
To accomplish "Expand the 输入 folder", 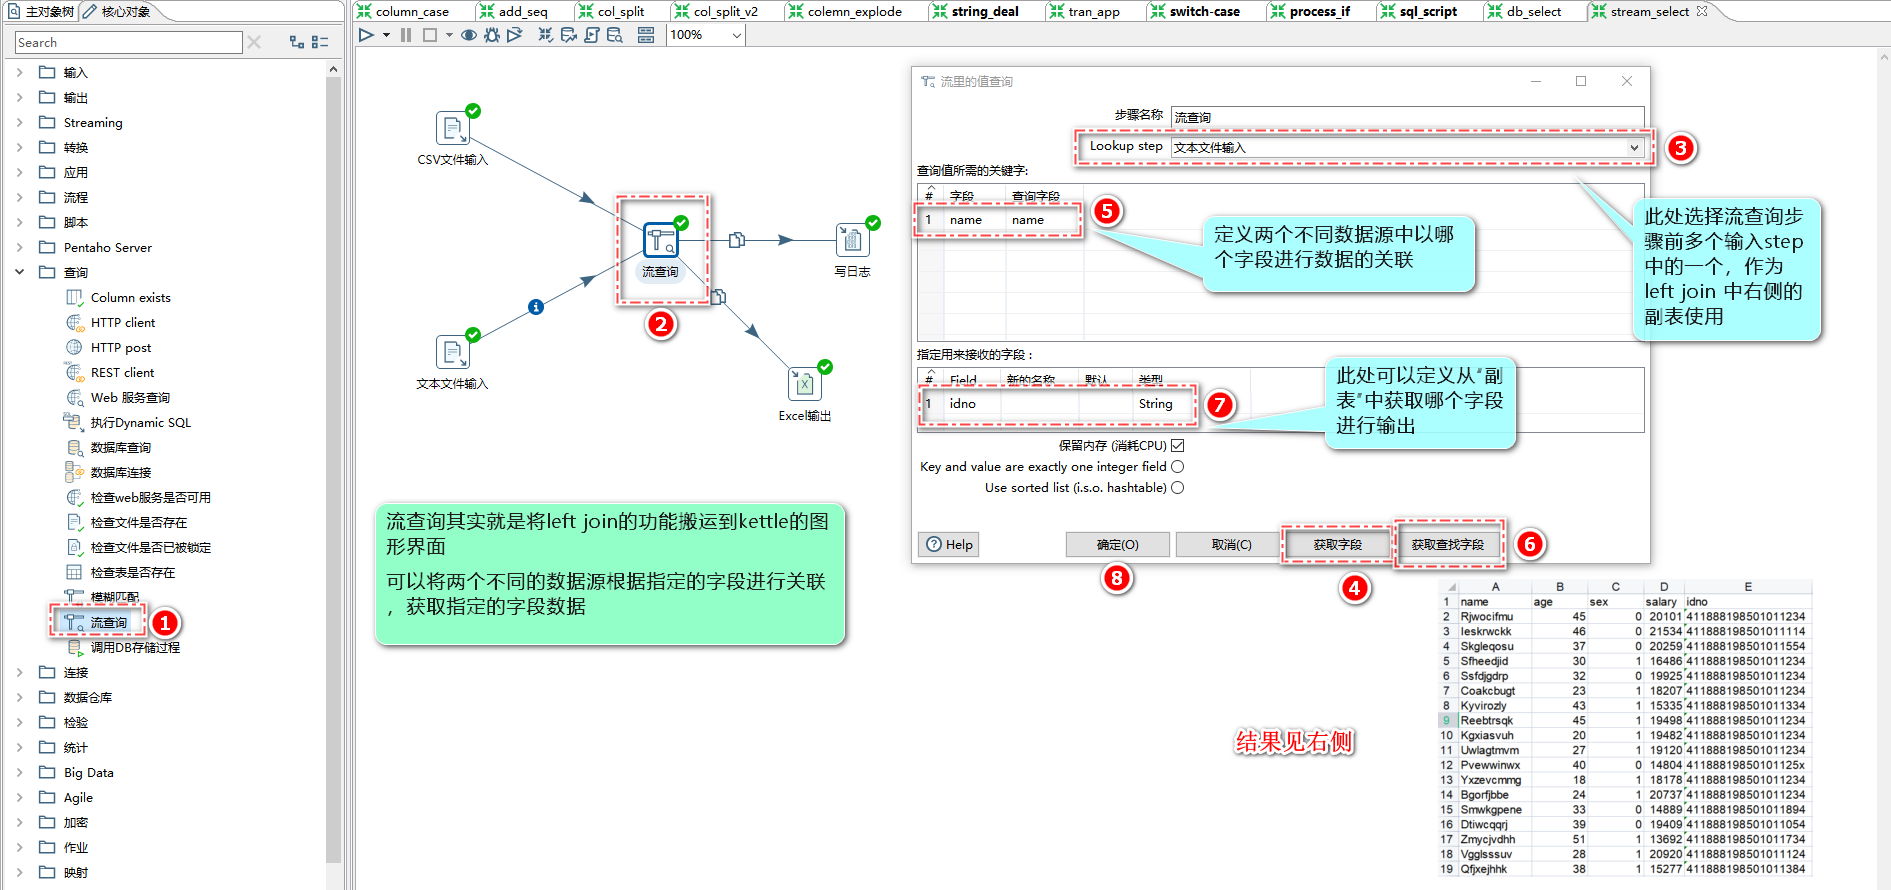I will [x=20, y=72].
